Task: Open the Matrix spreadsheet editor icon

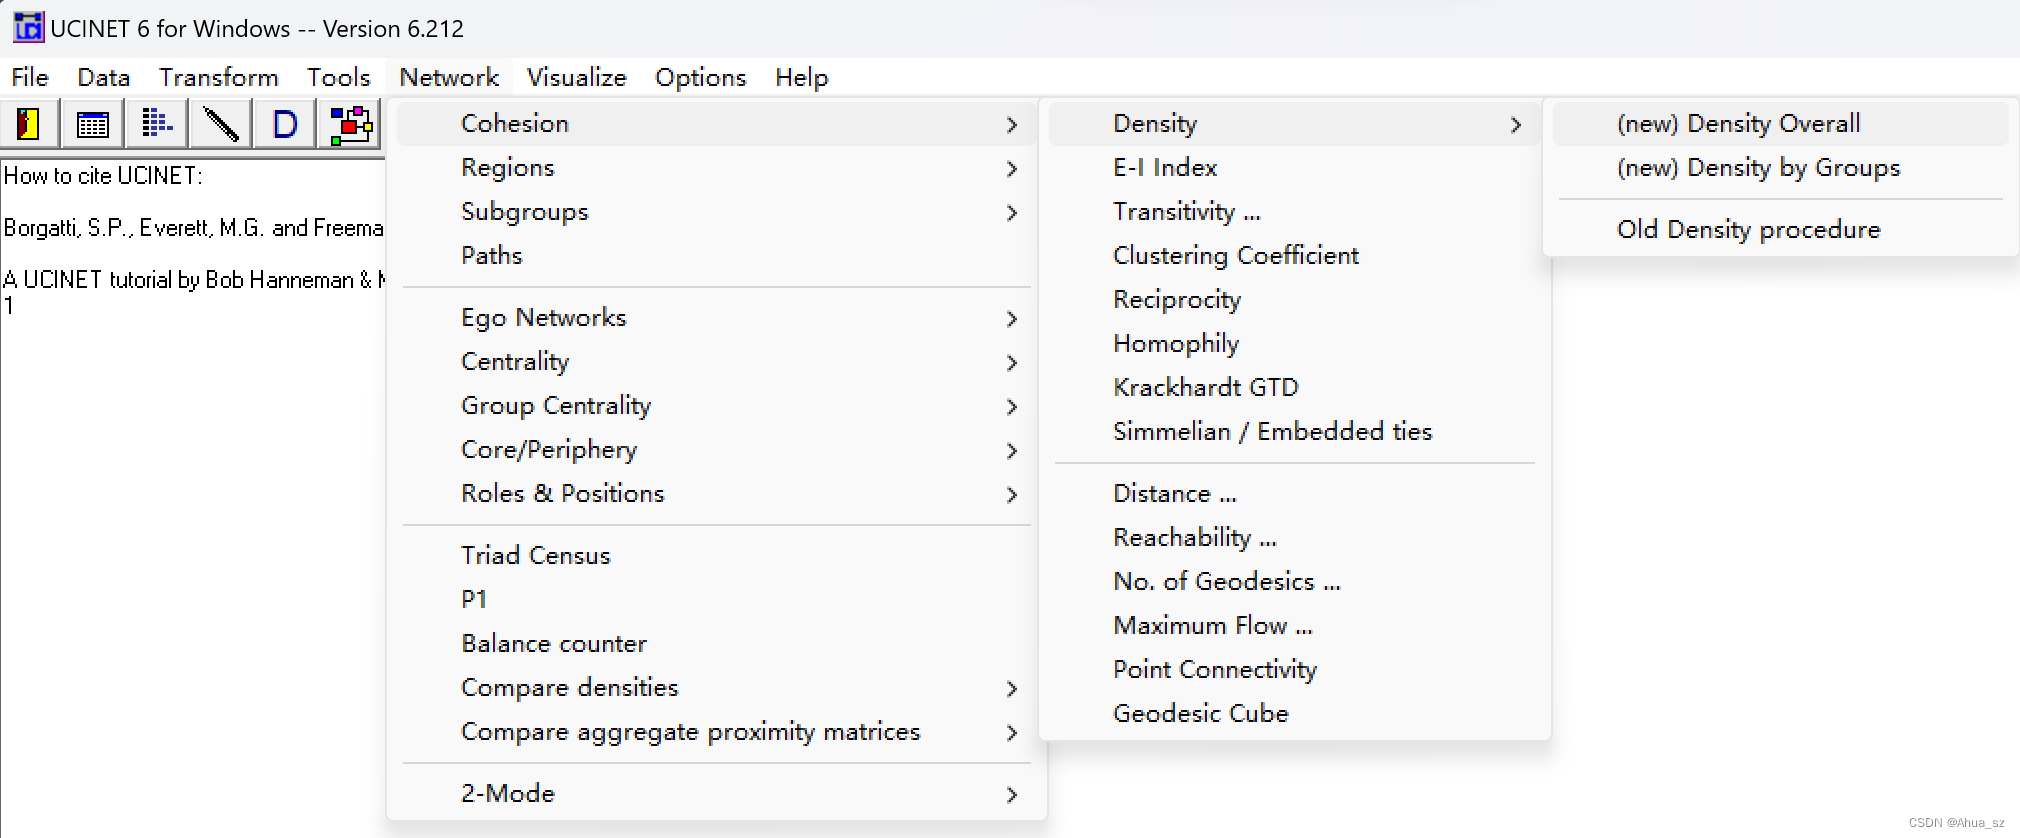Action: 93,125
